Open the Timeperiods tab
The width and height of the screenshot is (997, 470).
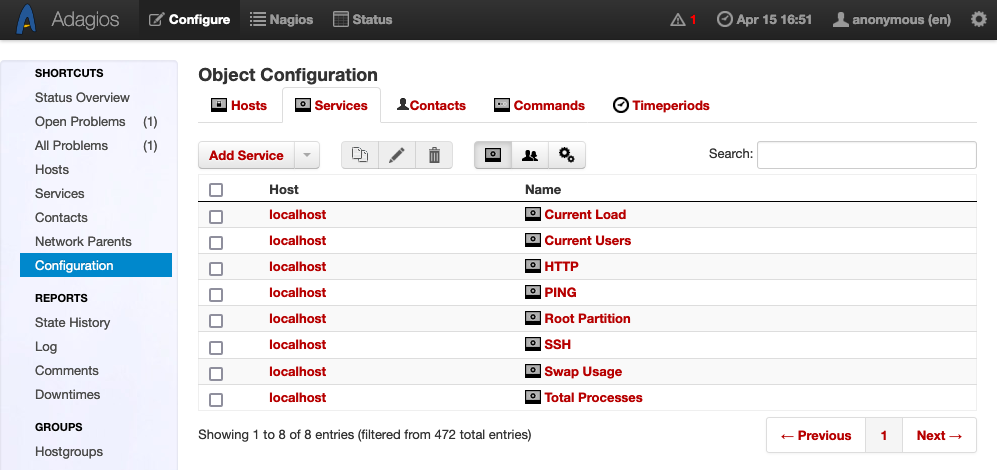coord(661,105)
